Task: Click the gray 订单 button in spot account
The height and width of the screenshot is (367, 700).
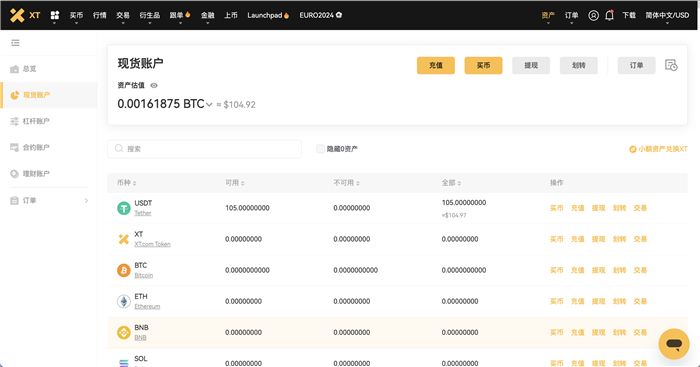Action: point(636,65)
